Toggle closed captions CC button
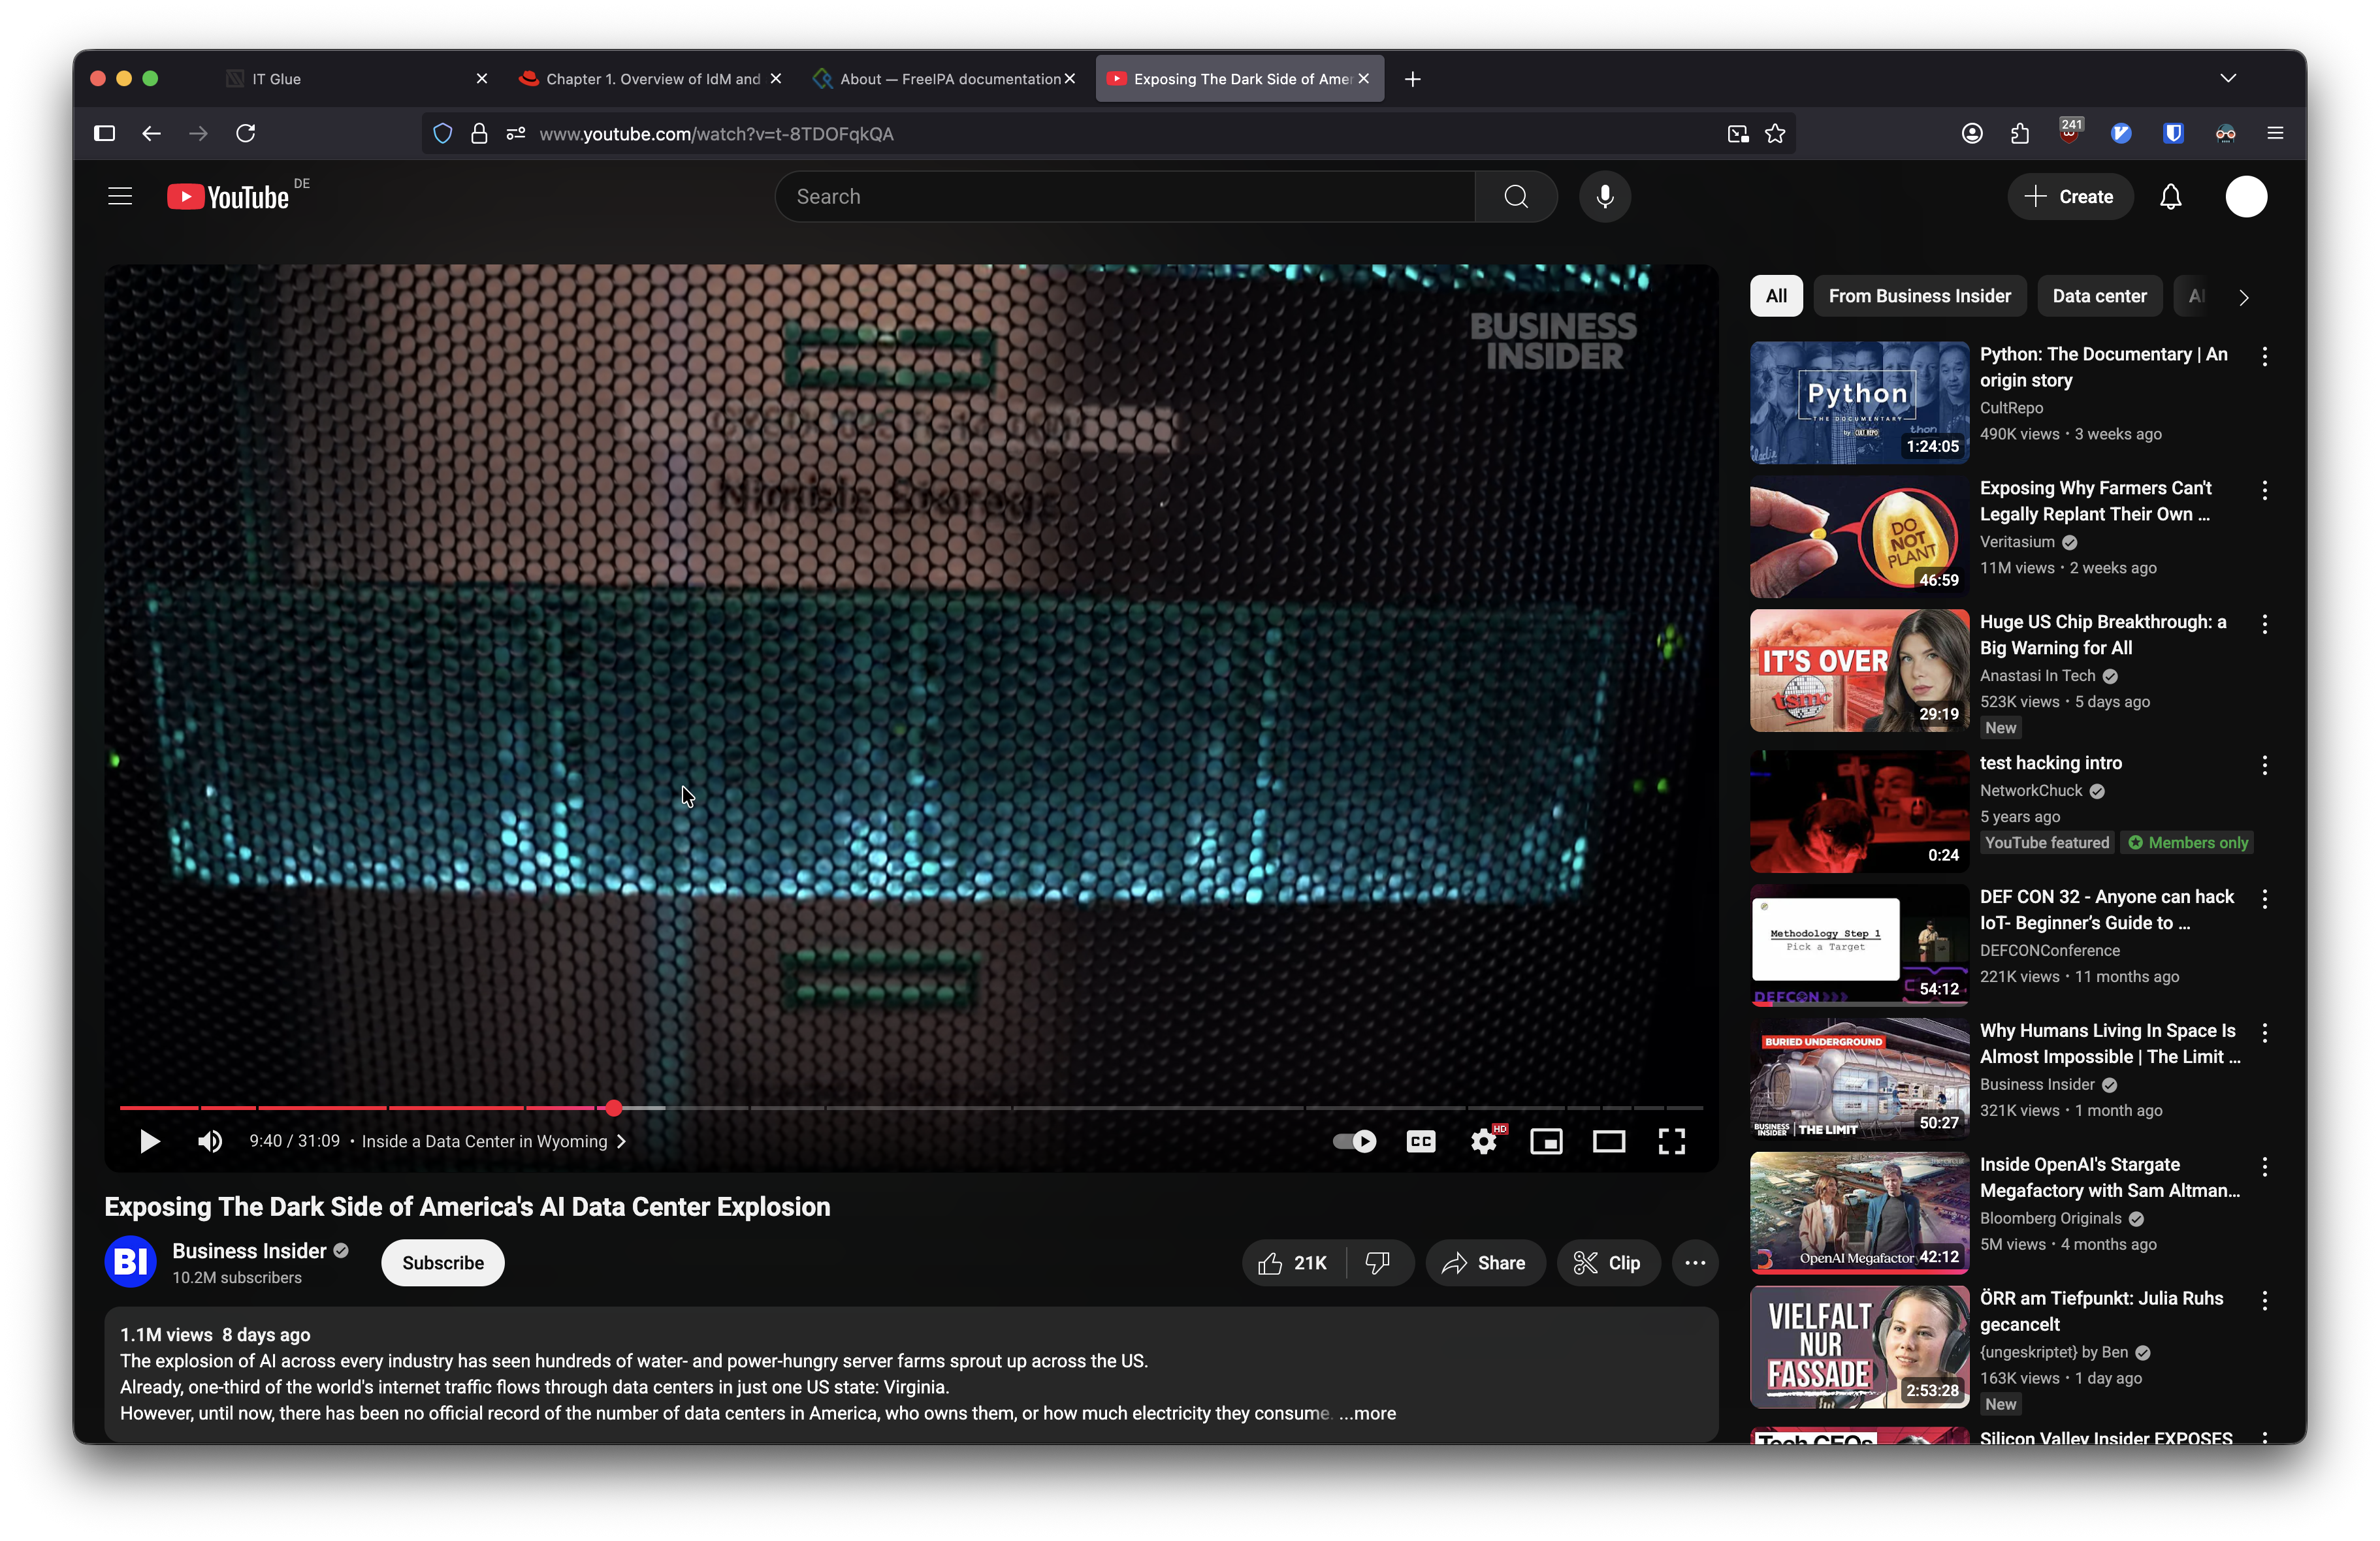The width and height of the screenshot is (2380, 1541). pos(1420,1141)
